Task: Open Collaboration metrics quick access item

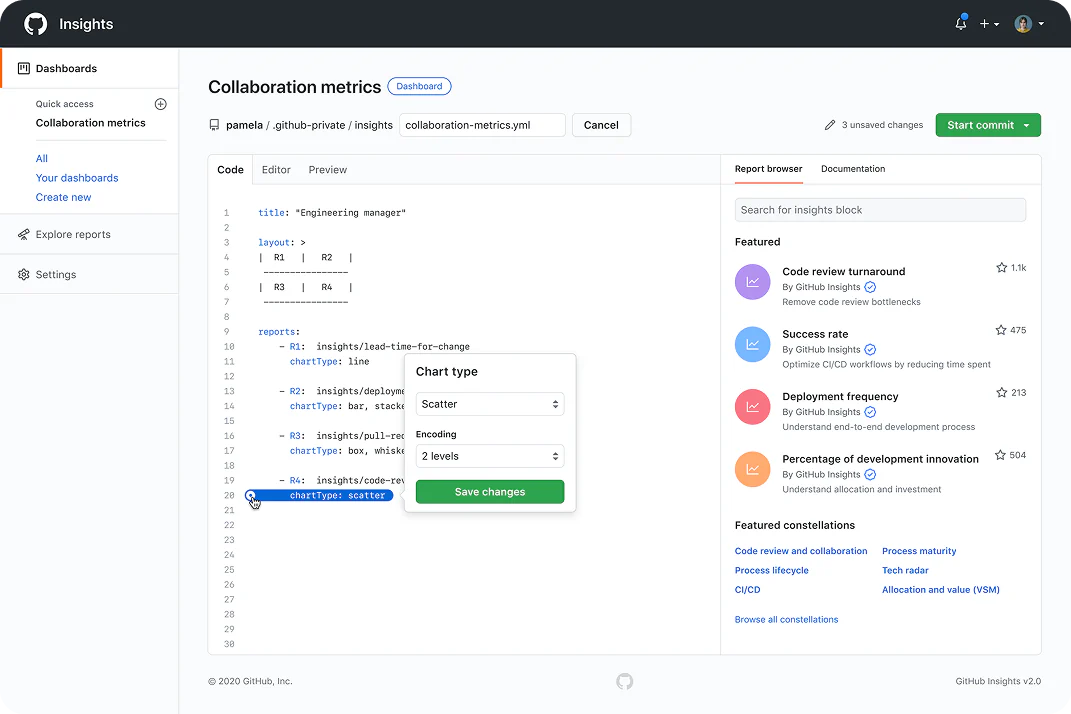Action: (x=91, y=123)
